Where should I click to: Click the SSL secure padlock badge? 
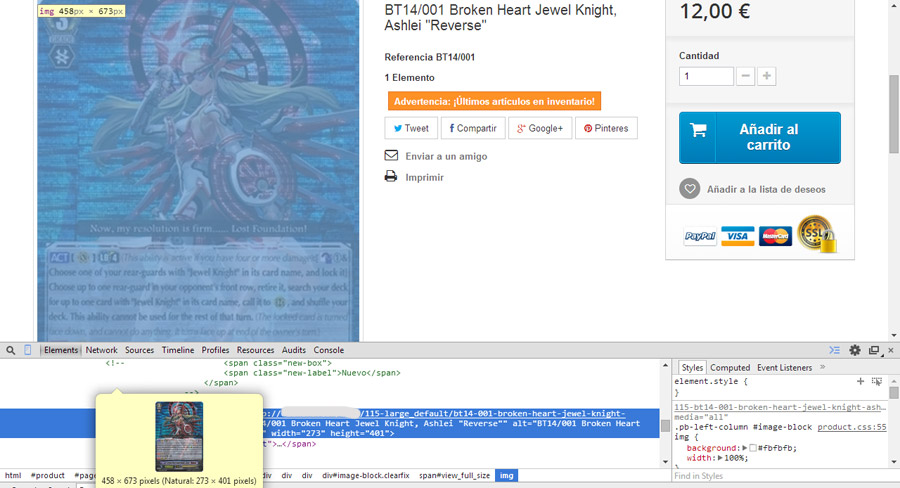click(x=817, y=234)
